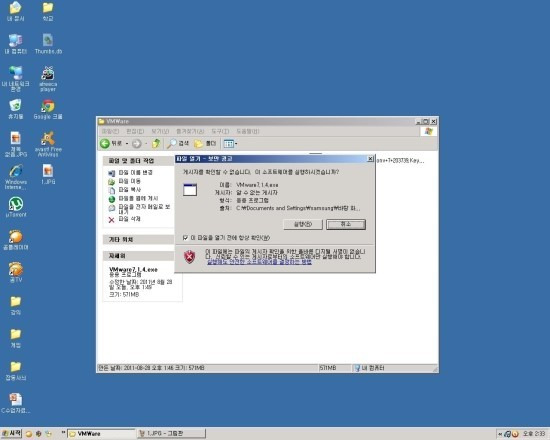The image size is (550, 440).
Task: Go back with the green 뒤로 arrow
Action: tap(110, 144)
